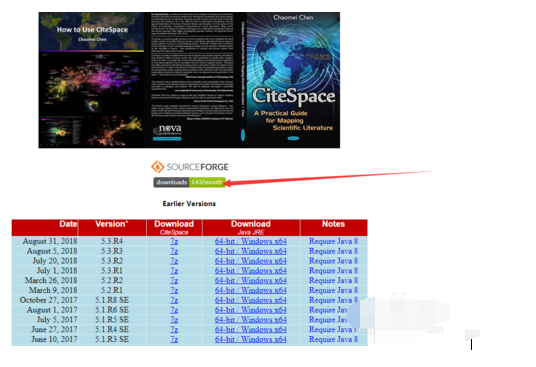Select the date June 10, 2017
This screenshot has height=367, width=536.
tap(54, 340)
